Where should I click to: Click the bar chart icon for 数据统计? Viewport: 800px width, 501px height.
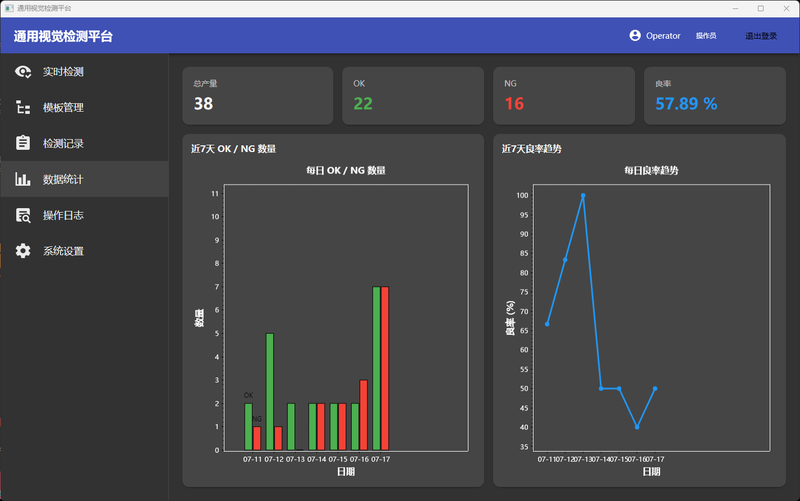click(x=23, y=179)
